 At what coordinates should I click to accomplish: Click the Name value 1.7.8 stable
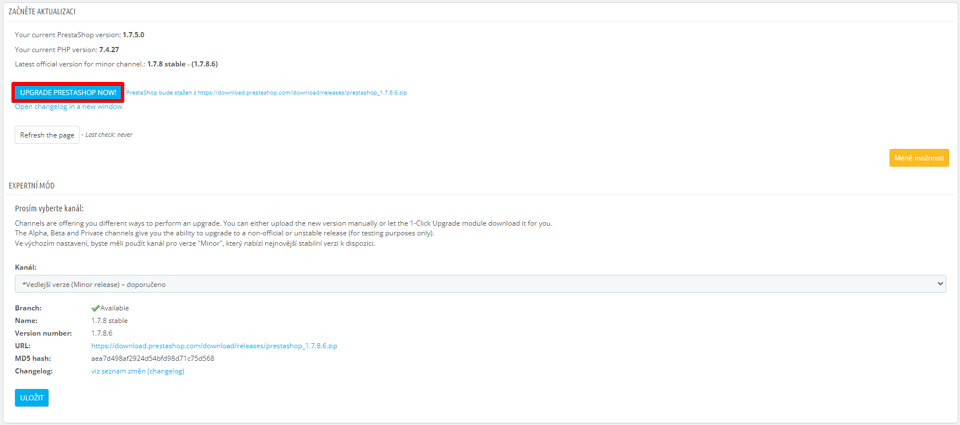point(110,320)
